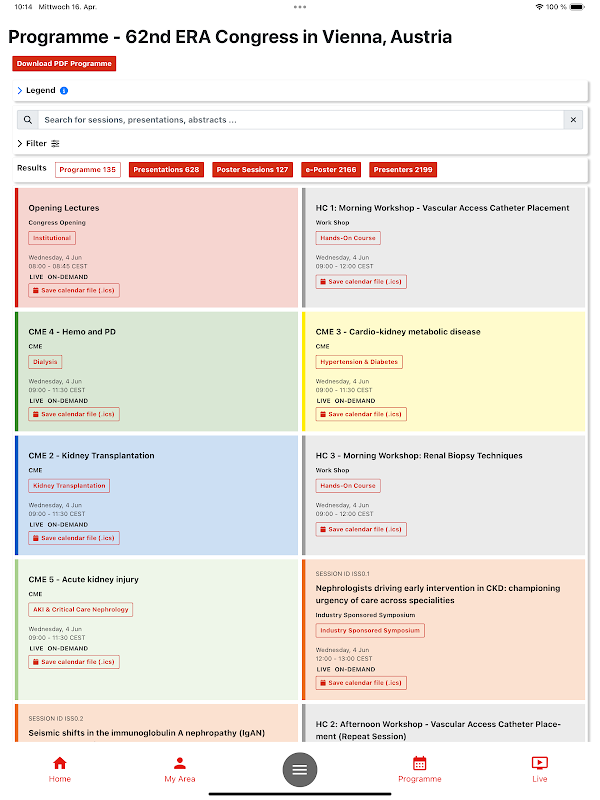600x800 pixels.
Task: Open the Programme calendar icon
Action: 419,763
